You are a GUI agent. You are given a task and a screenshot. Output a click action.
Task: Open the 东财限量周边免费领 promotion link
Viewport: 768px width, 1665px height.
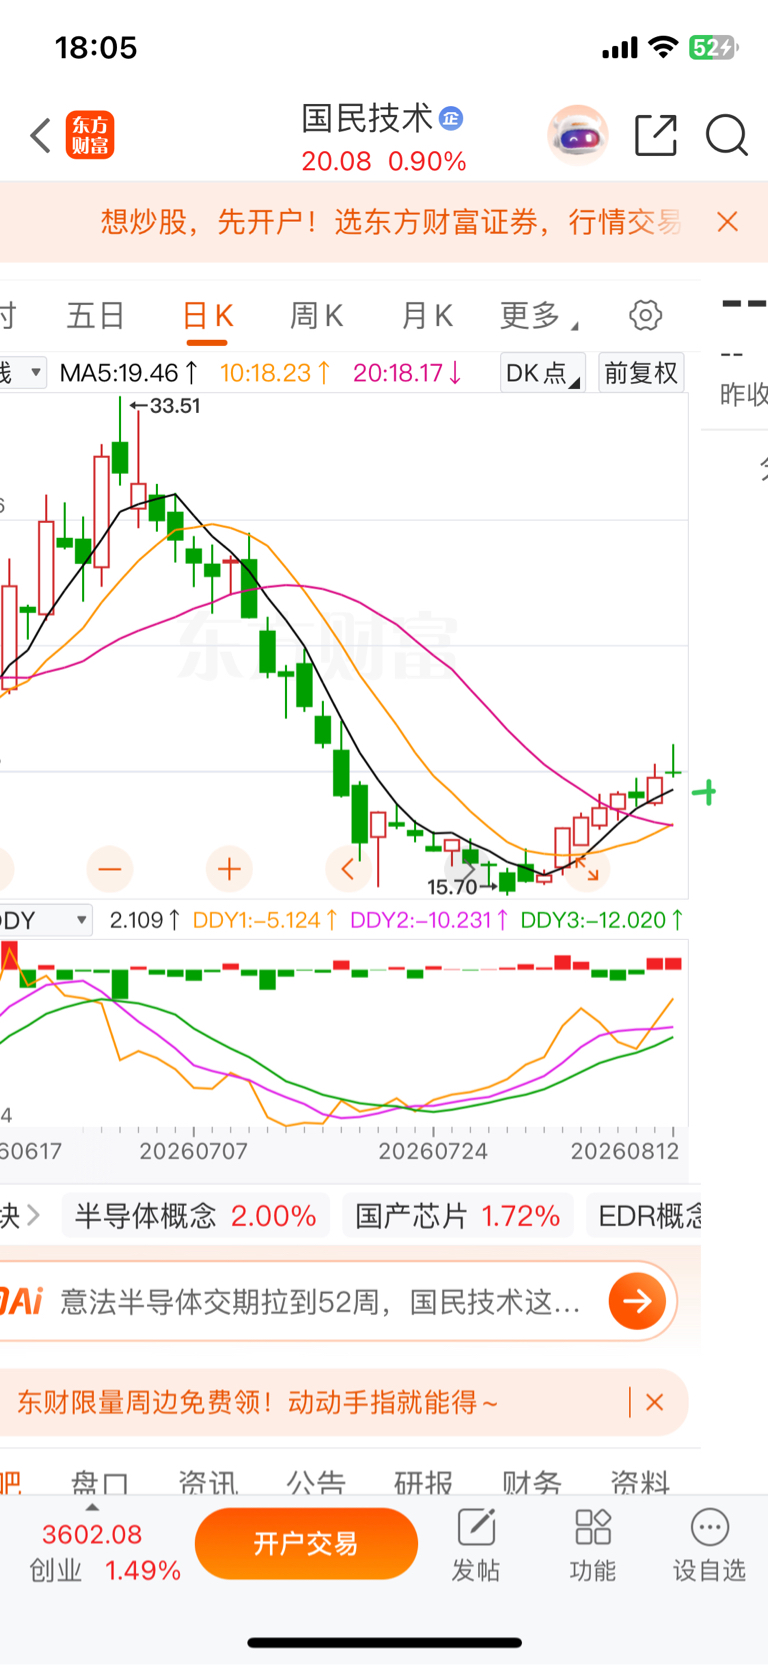pos(257,1403)
